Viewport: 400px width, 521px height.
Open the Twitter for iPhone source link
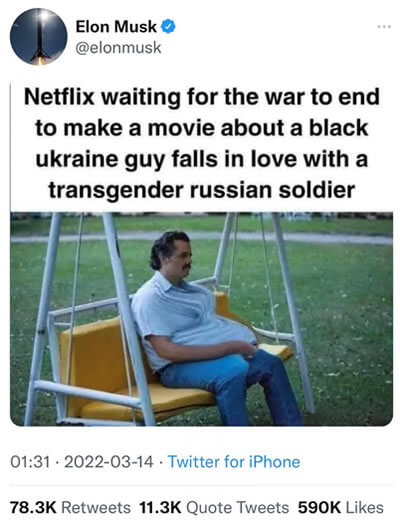(x=234, y=462)
